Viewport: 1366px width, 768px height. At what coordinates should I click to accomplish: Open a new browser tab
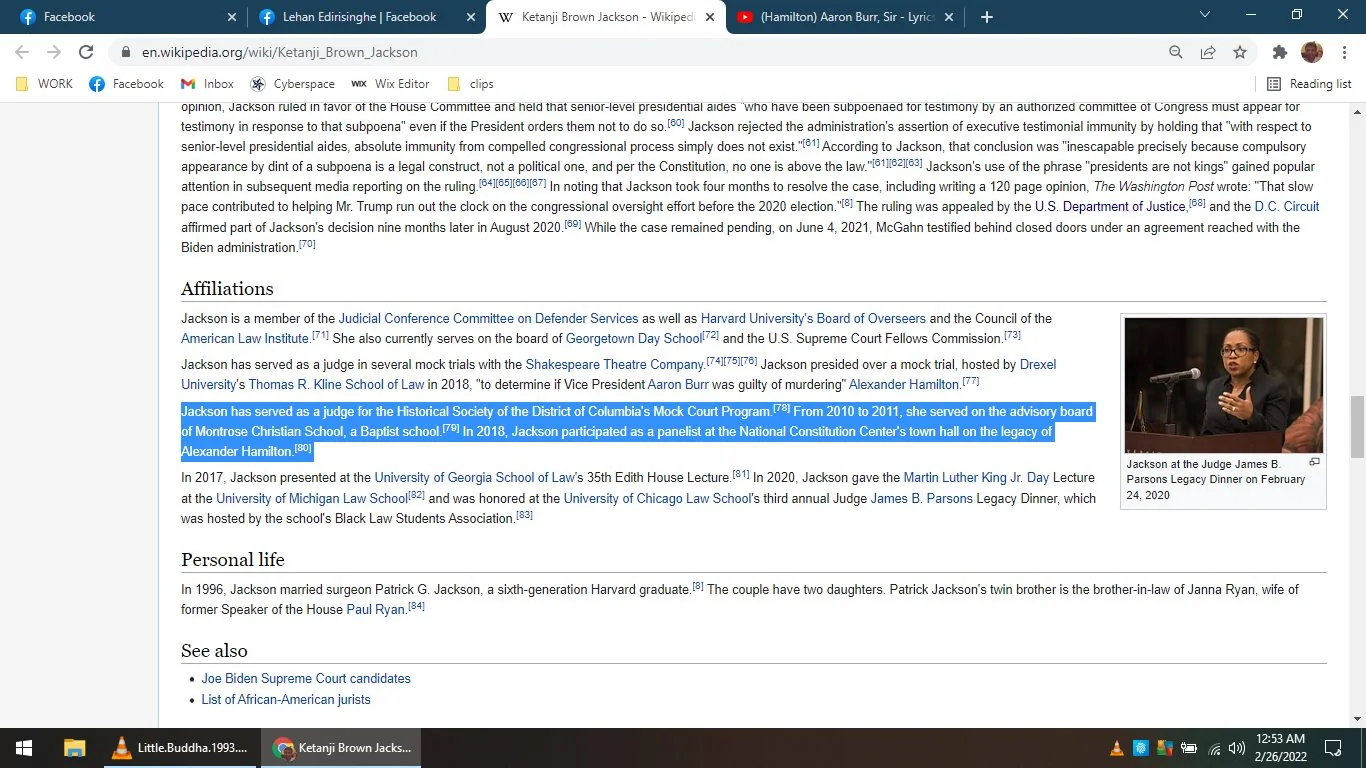987,17
